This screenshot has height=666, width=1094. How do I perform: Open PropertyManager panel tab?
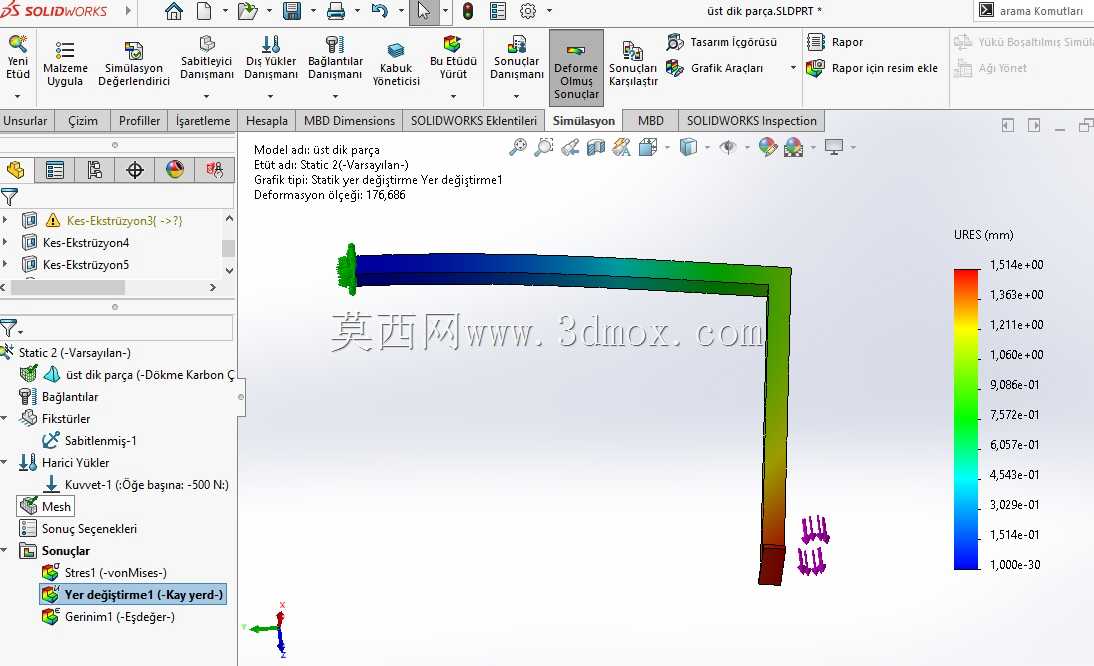(x=54, y=169)
